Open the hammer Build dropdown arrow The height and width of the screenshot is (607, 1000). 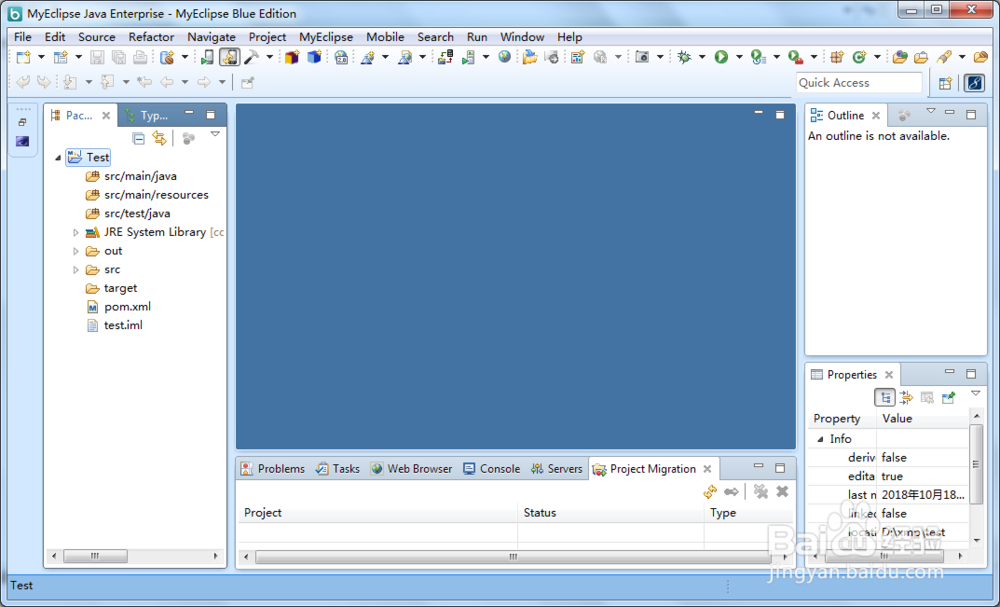[x=269, y=57]
